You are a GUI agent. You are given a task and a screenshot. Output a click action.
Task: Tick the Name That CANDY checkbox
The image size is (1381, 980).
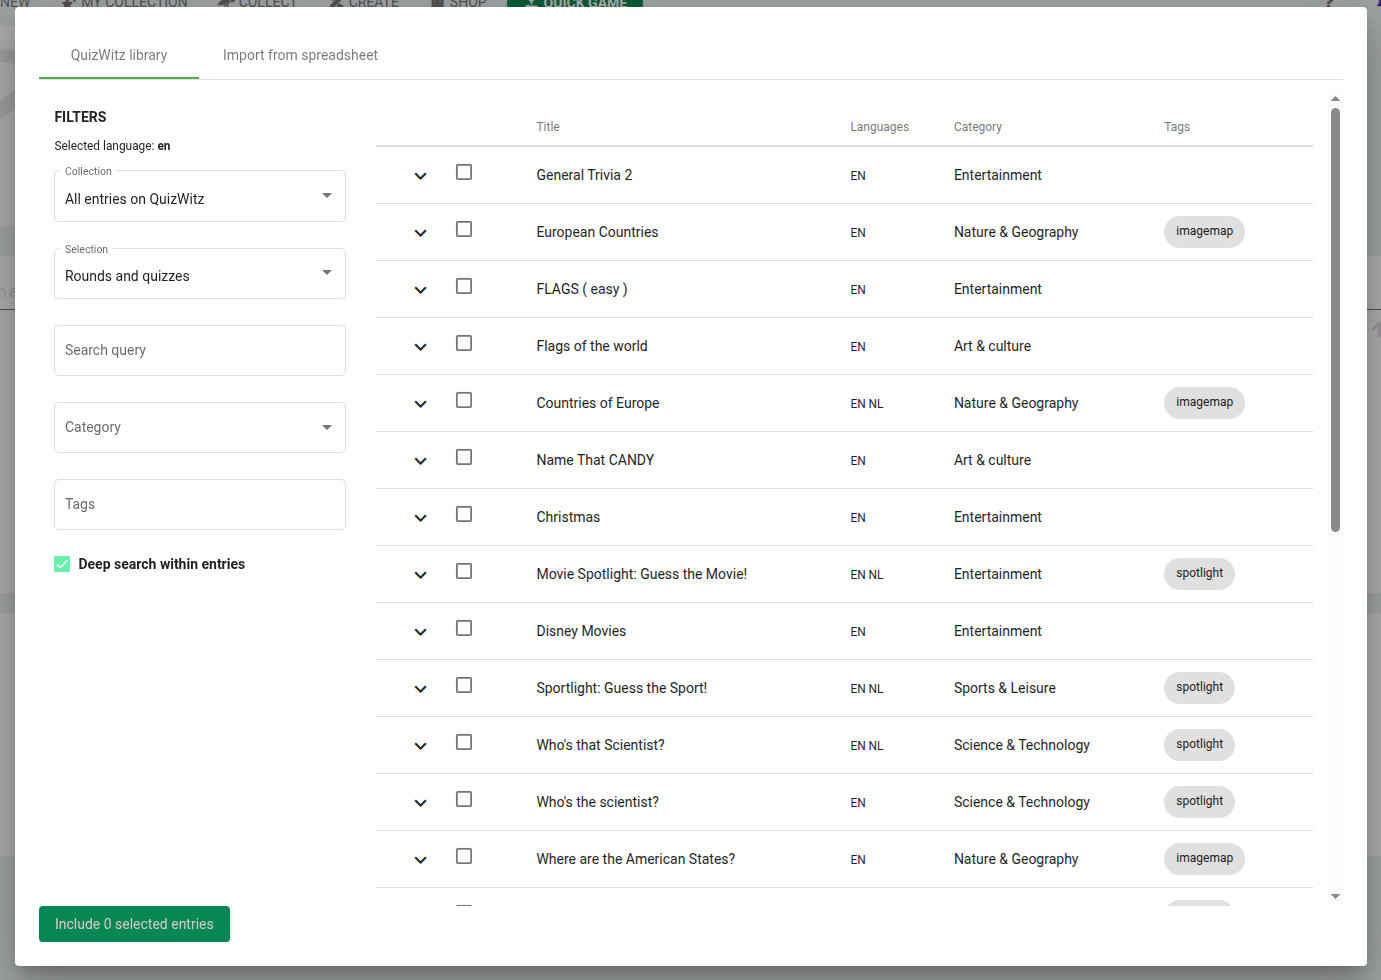click(x=464, y=458)
